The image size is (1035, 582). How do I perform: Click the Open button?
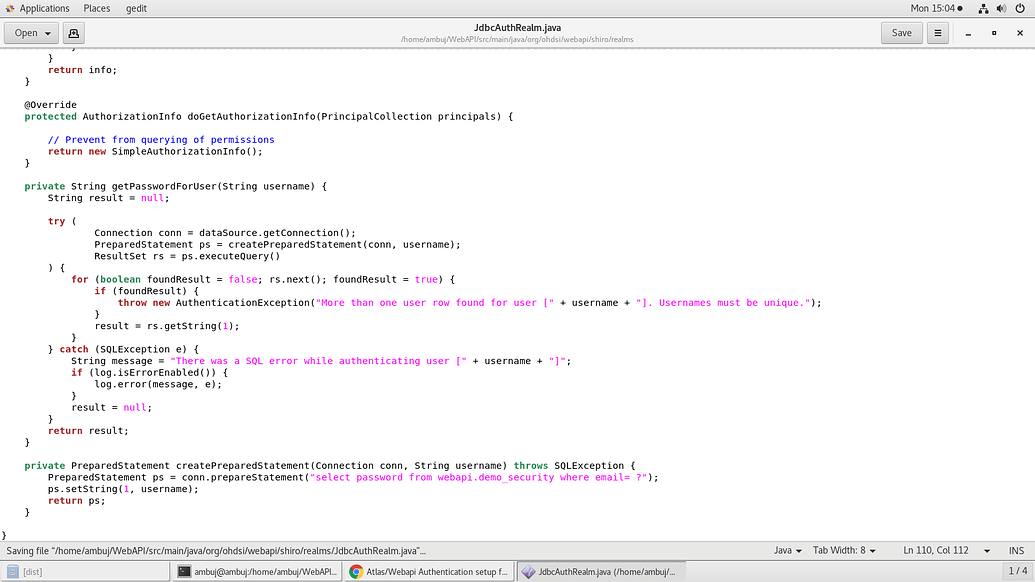tap(24, 32)
